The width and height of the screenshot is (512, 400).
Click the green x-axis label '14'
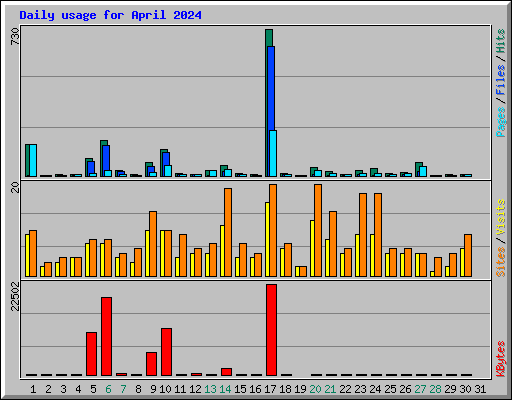[225, 389]
